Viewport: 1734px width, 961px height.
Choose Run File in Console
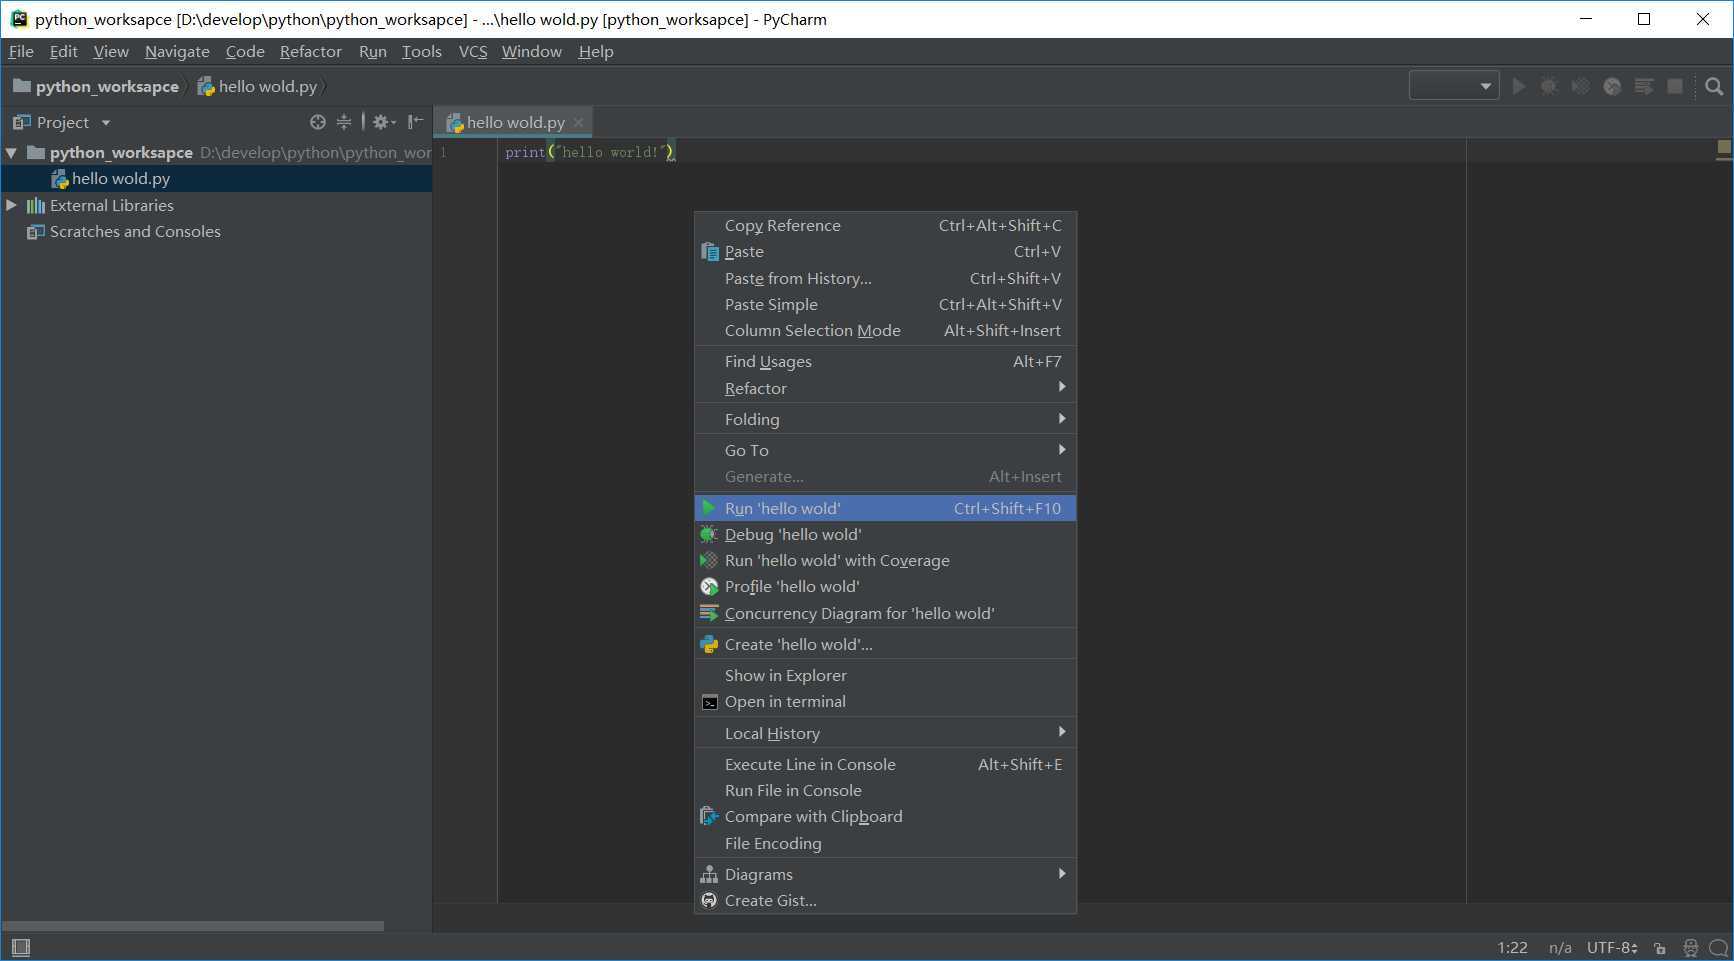pos(885,790)
